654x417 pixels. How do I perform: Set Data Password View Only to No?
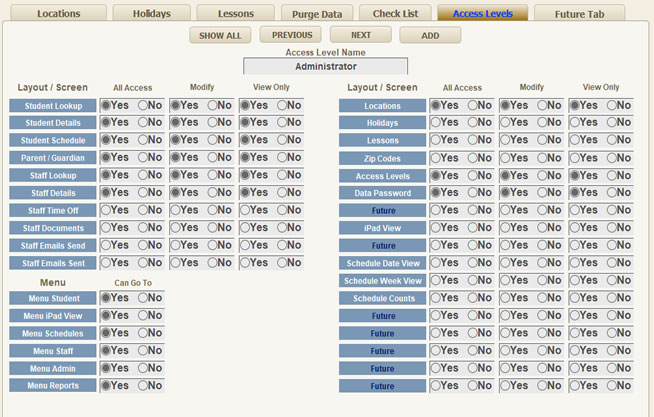click(x=612, y=192)
